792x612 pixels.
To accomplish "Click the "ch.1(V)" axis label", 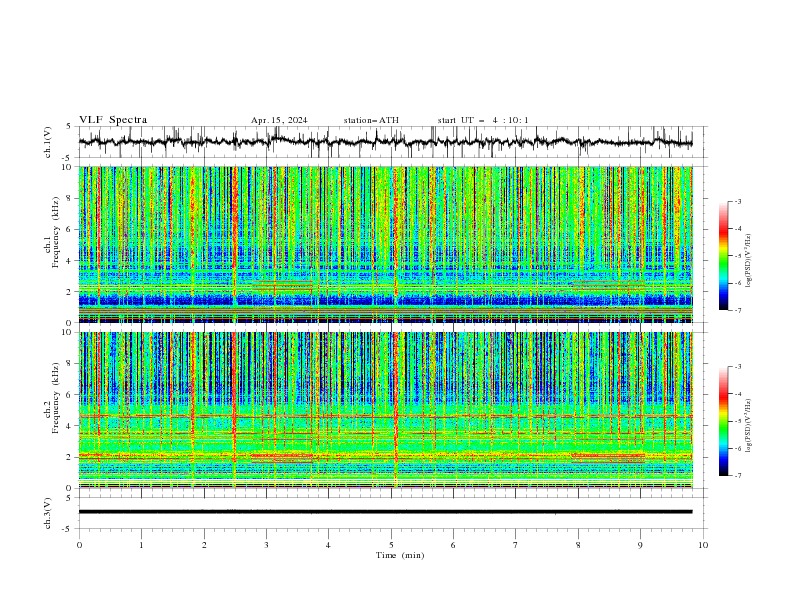I will pos(48,142).
